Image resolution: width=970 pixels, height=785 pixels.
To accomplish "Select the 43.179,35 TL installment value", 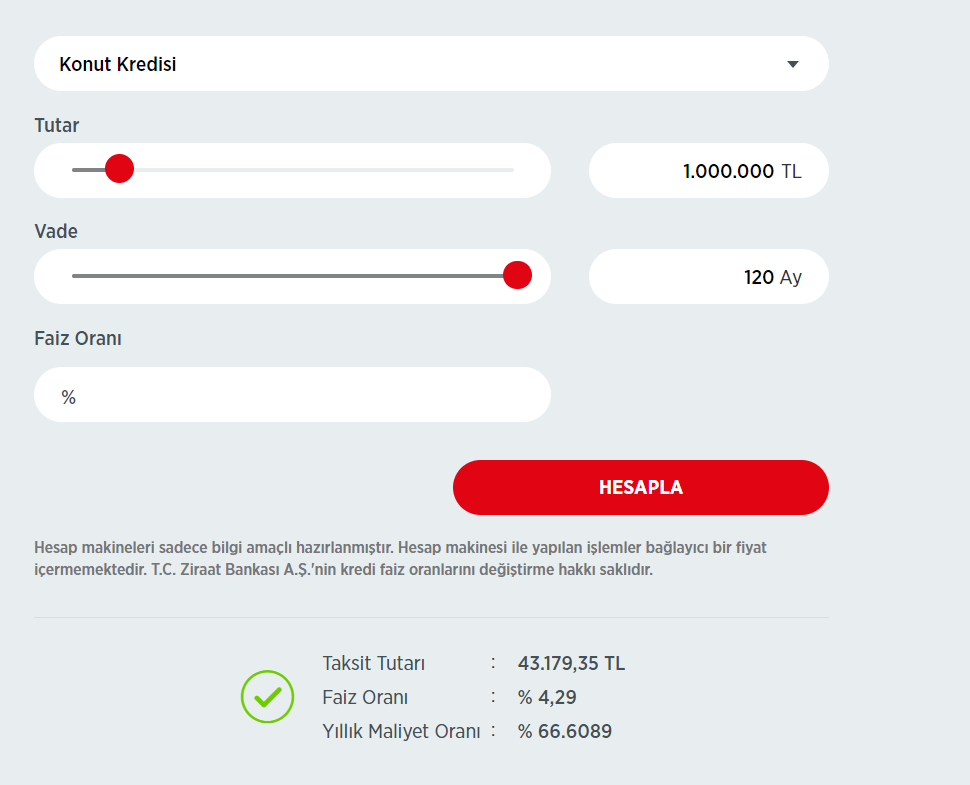I will 571,663.
